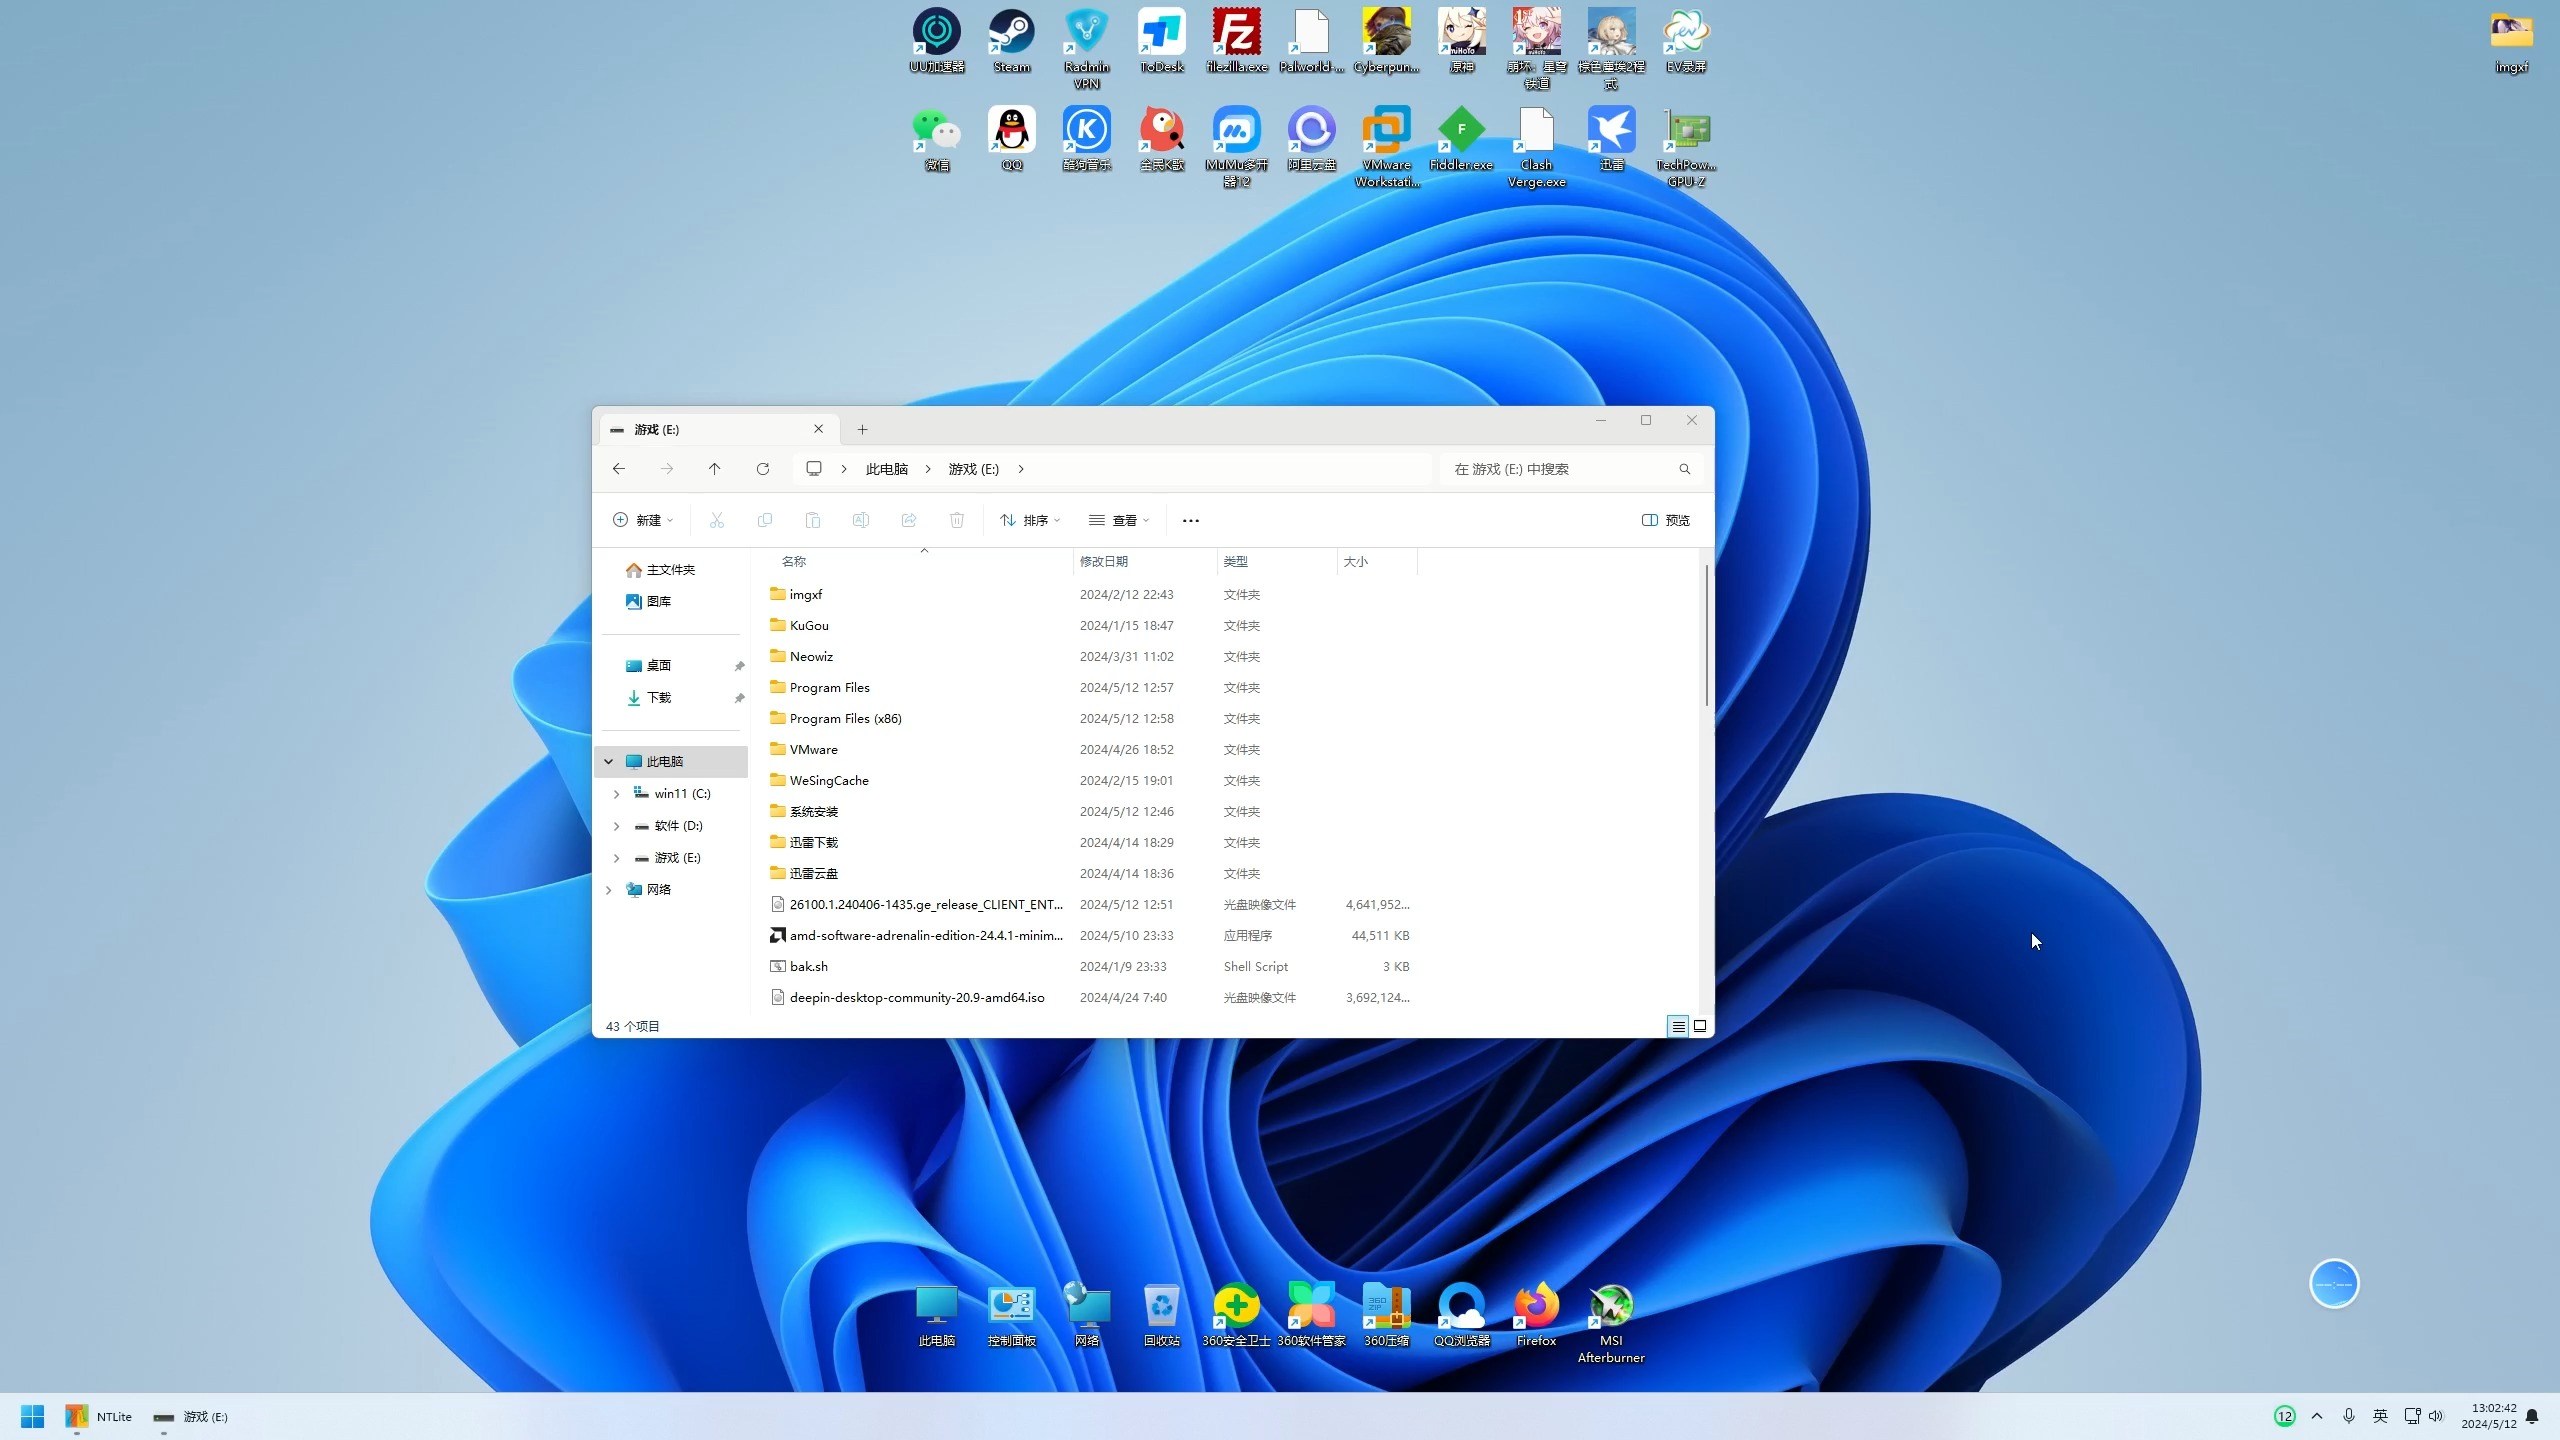Click the Rename icon in Explorer toolbar
This screenshot has height=1440, width=2560.
(861, 520)
